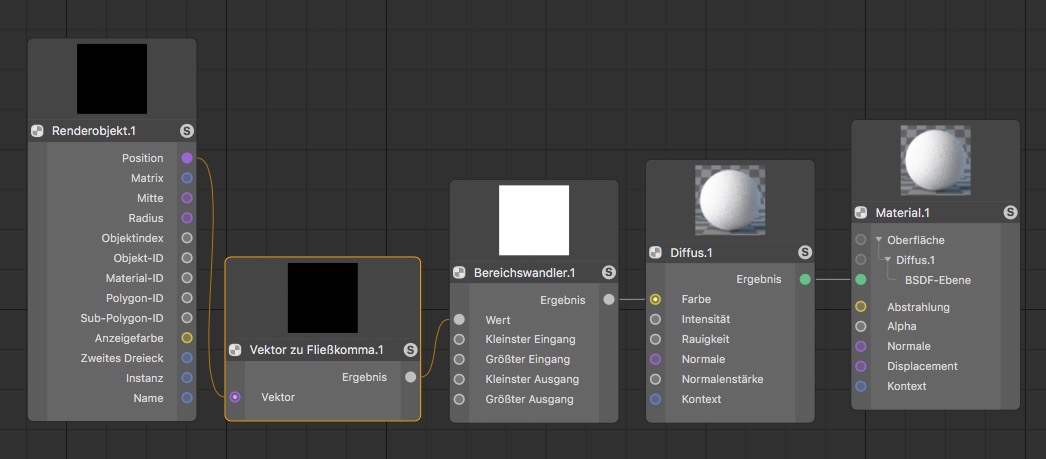
Task: Click the Instanz output port
Action: (x=187, y=378)
